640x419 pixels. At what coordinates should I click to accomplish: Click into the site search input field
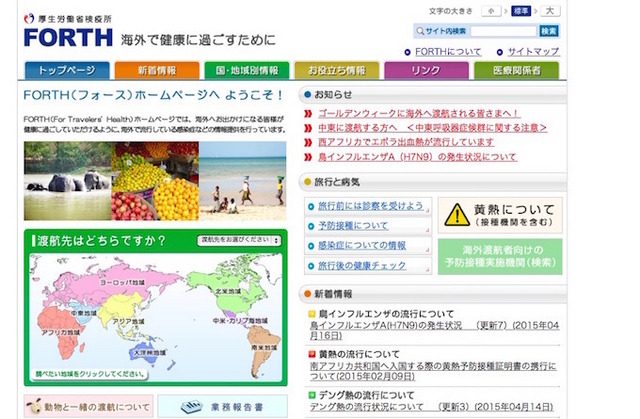point(504,31)
